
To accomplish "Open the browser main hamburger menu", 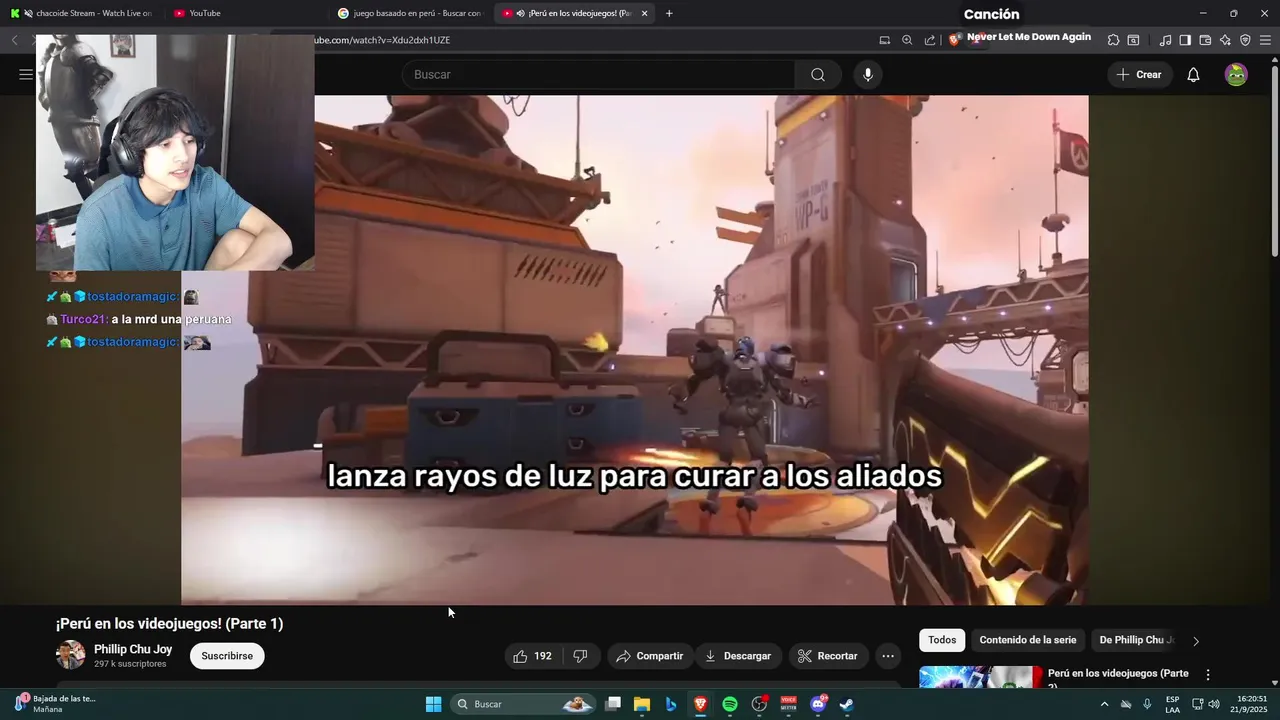I will [x=1265, y=40].
